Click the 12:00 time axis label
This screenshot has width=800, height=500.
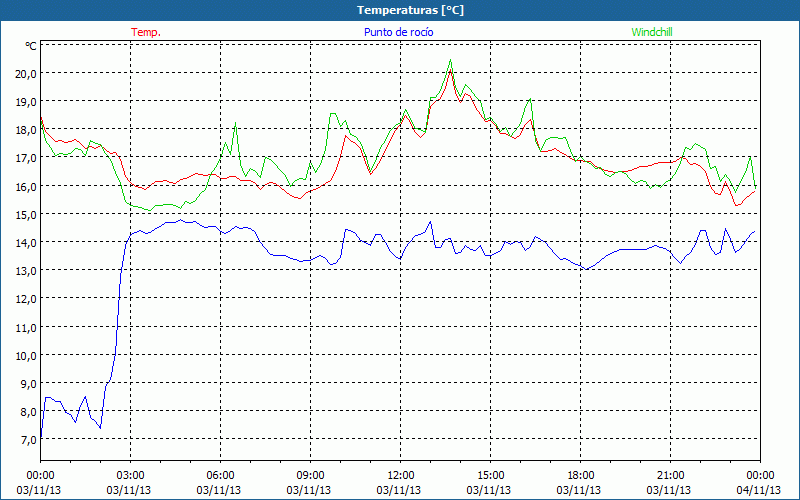click(x=401, y=476)
